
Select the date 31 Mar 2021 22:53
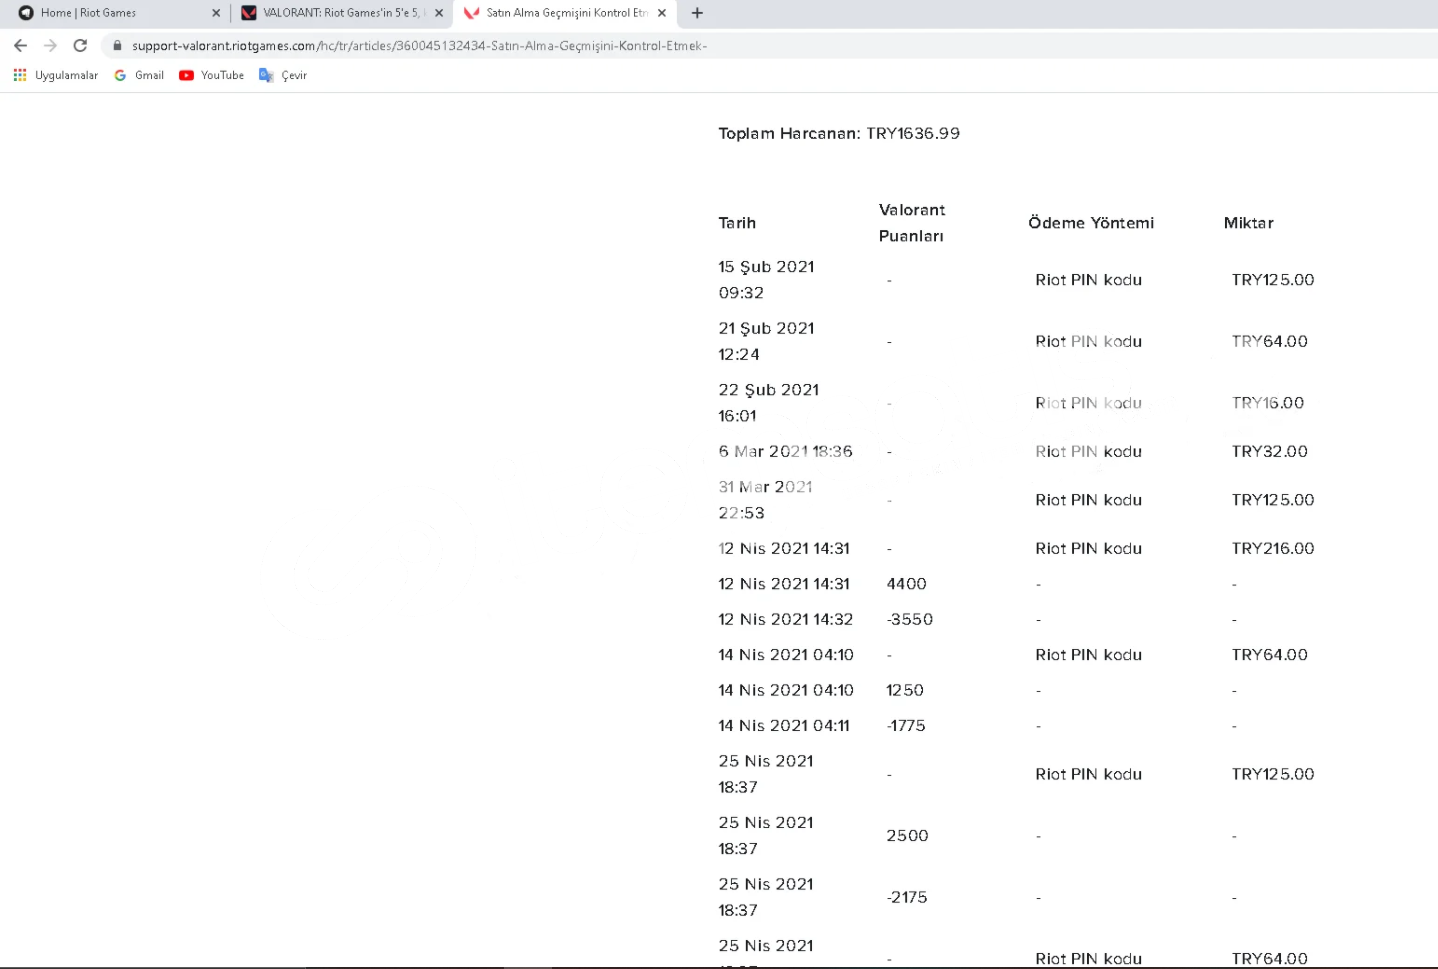[765, 500]
